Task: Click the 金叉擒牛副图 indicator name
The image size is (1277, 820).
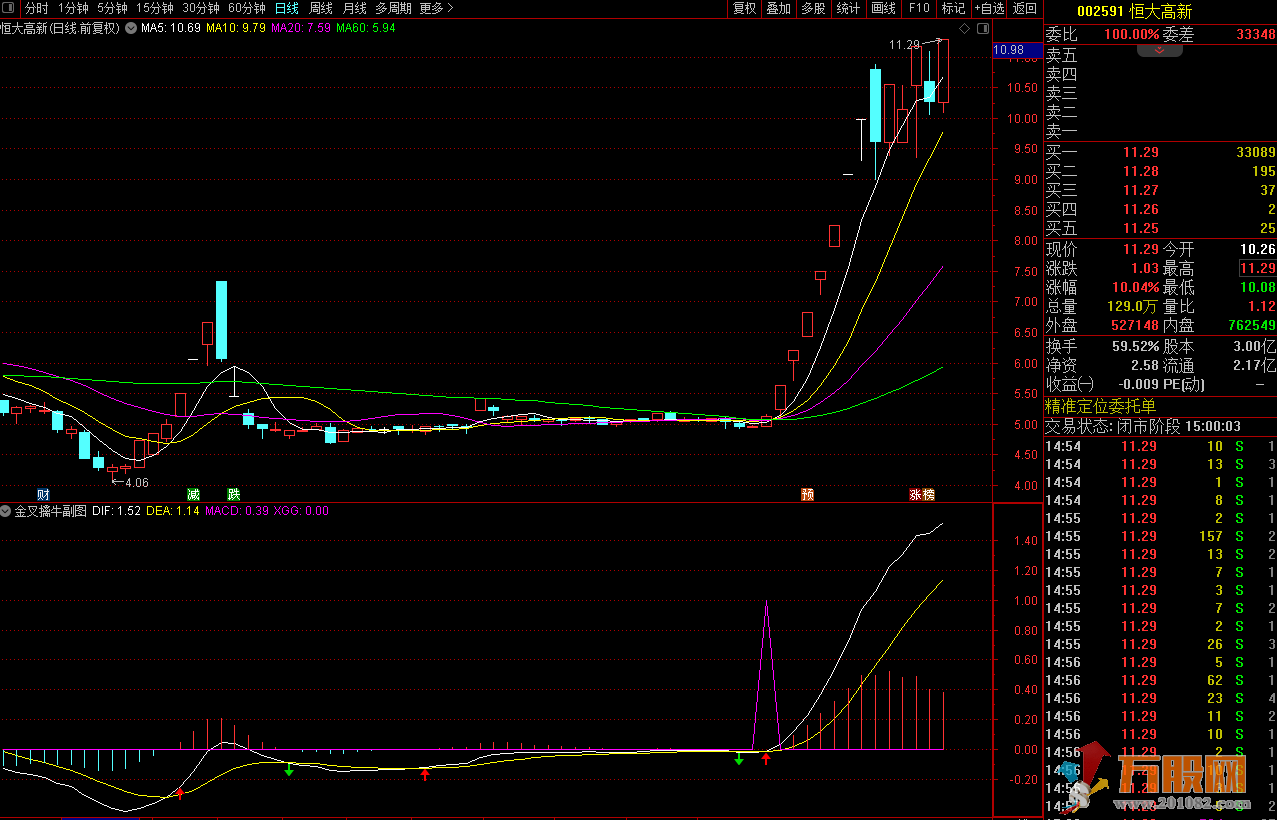Action: [x=50, y=511]
